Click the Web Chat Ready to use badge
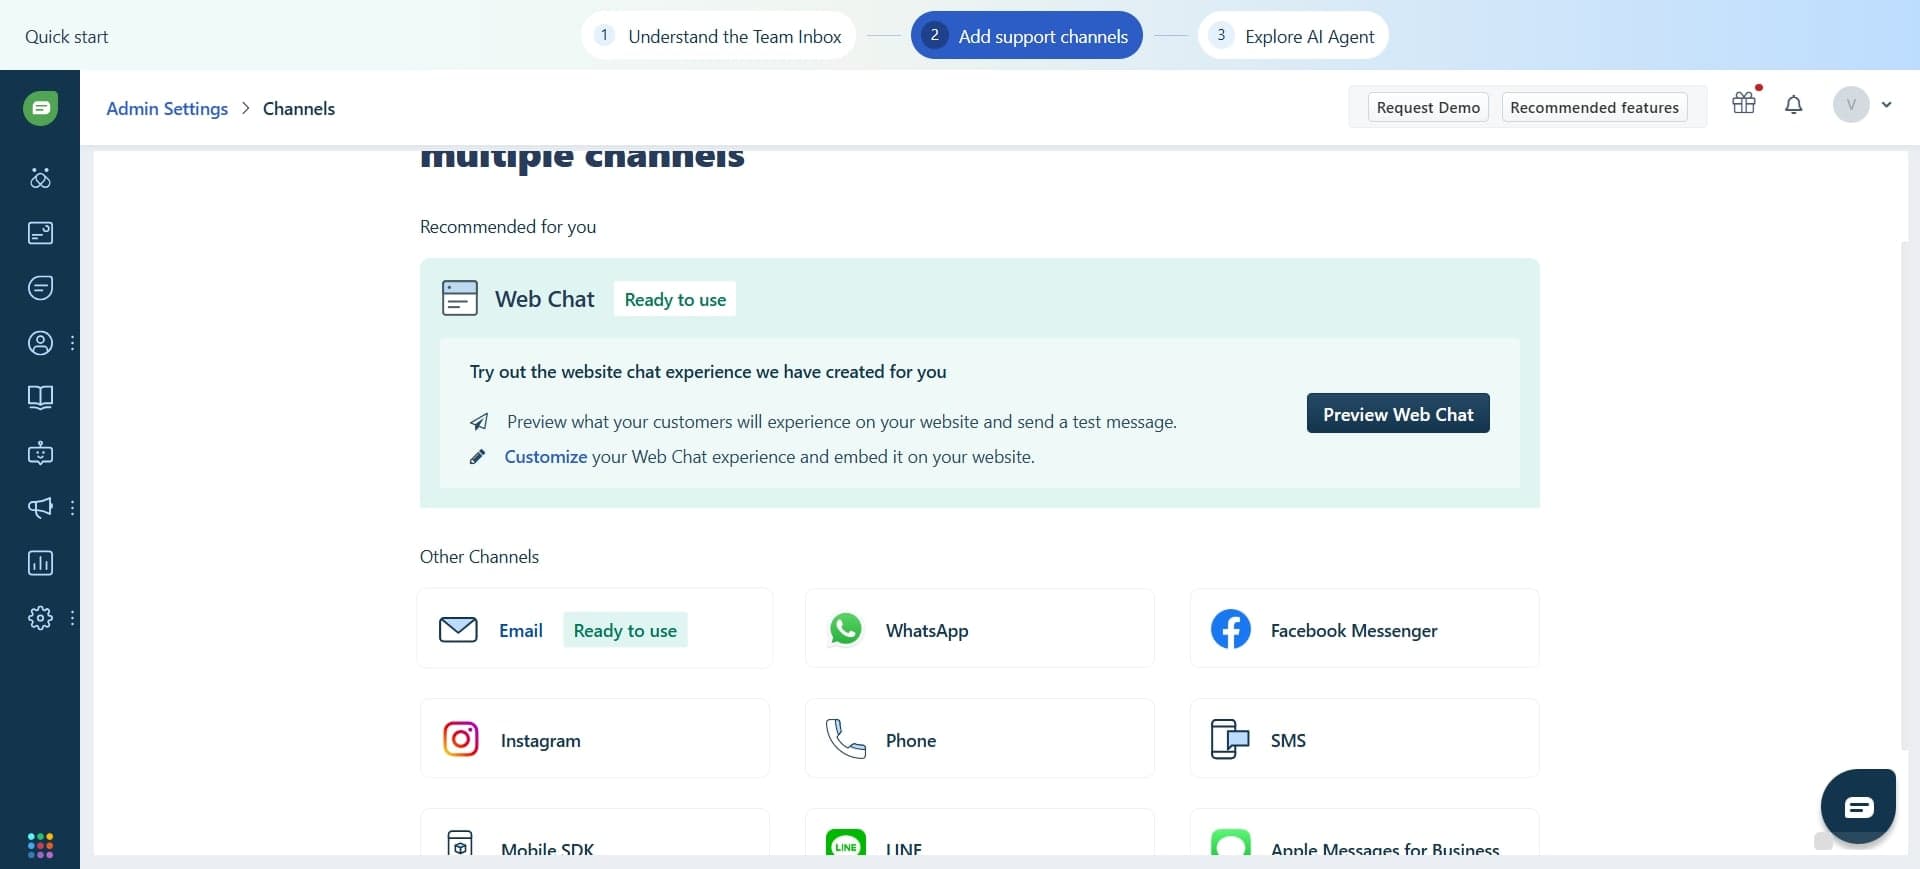The image size is (1920, 869). click(675, 299)
